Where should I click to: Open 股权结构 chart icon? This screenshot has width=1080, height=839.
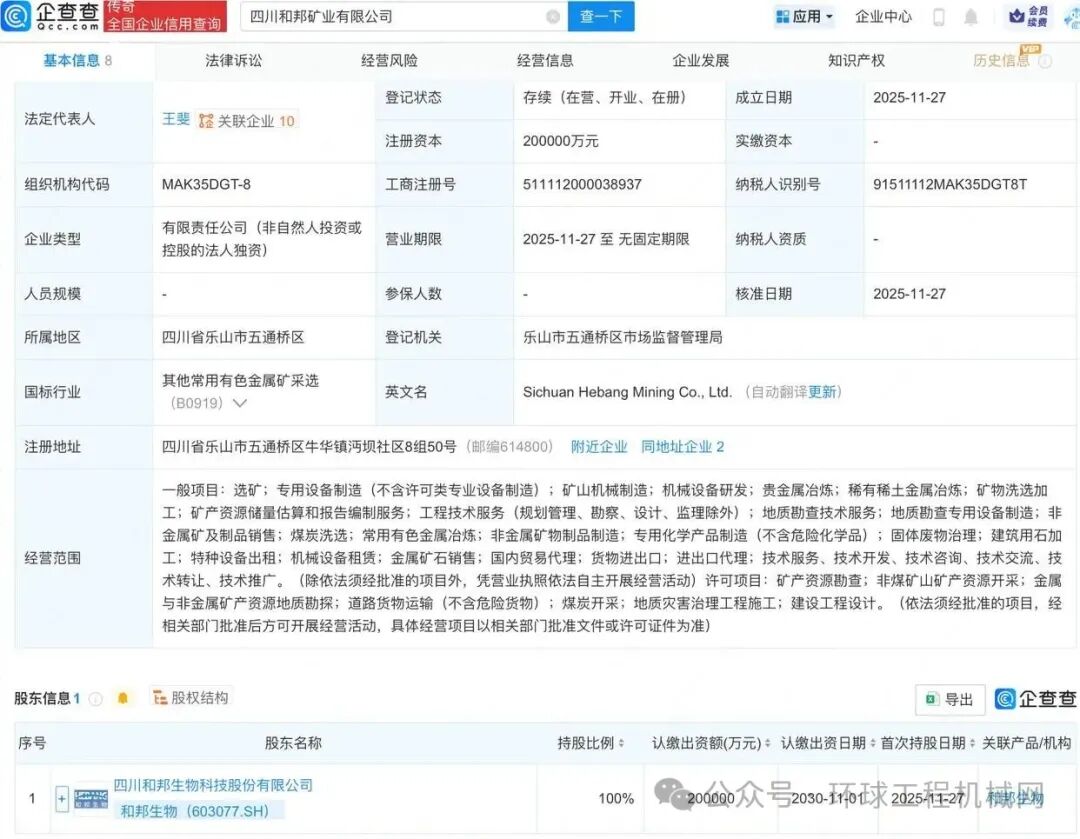coord(160,698)
